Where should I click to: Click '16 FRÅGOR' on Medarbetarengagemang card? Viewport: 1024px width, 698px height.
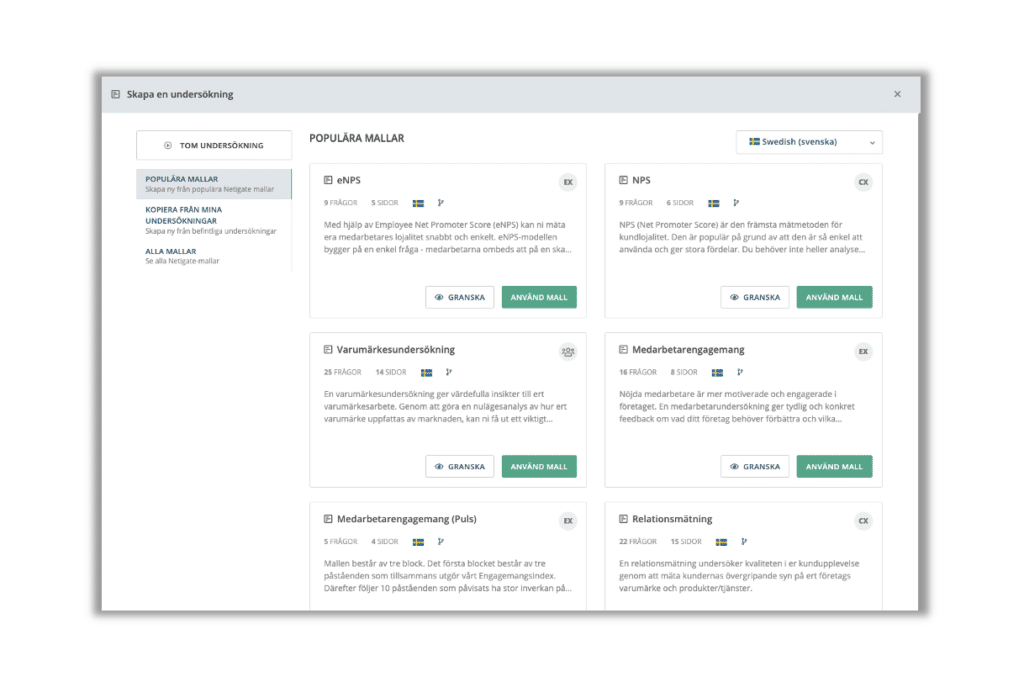pyautogui.click(x=637, y=372)
